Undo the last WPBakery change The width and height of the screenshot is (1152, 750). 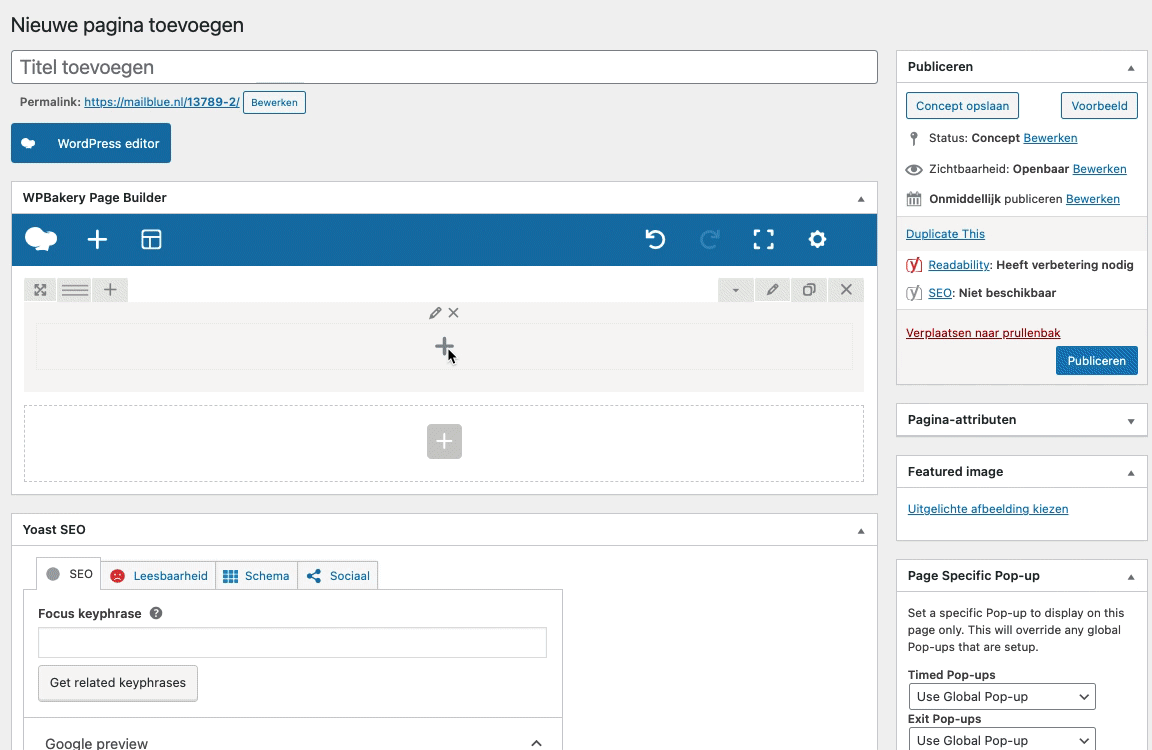(x=655, y=239)
